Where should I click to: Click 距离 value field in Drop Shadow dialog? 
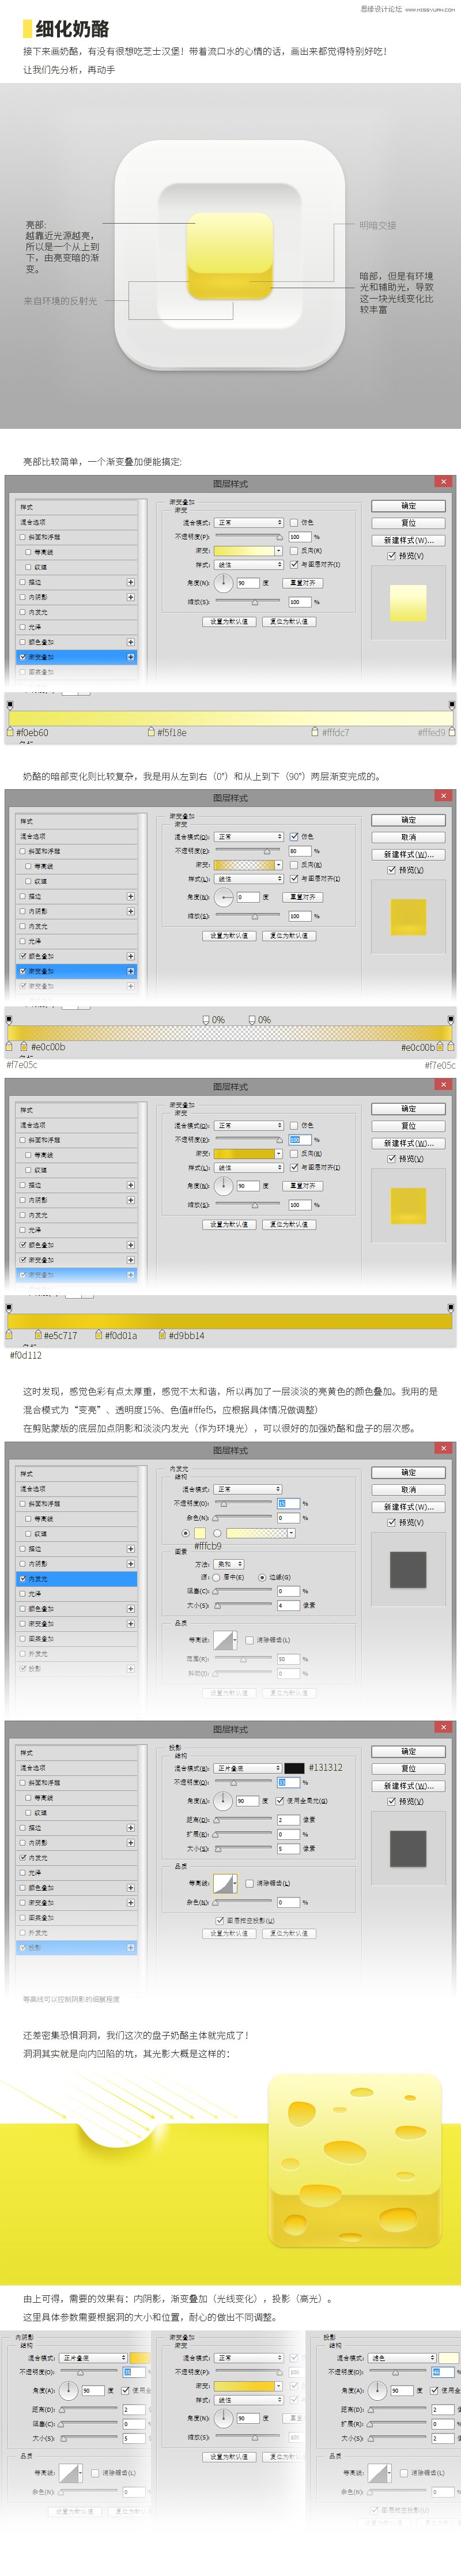click(288, 1820)
